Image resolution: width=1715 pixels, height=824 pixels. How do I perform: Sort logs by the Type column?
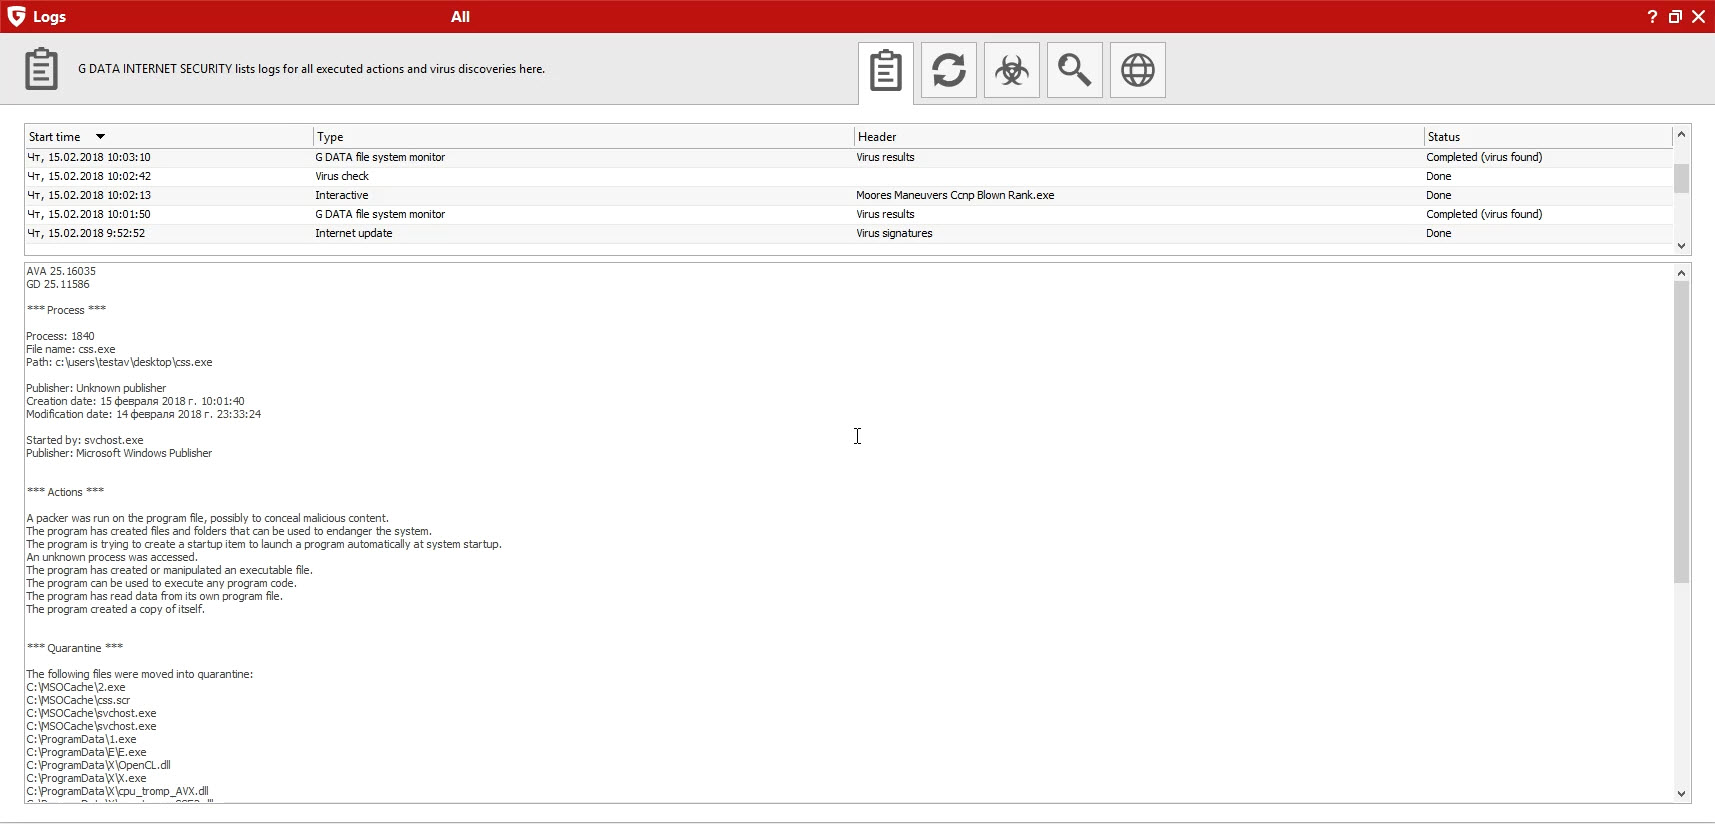tap(583, 137)
